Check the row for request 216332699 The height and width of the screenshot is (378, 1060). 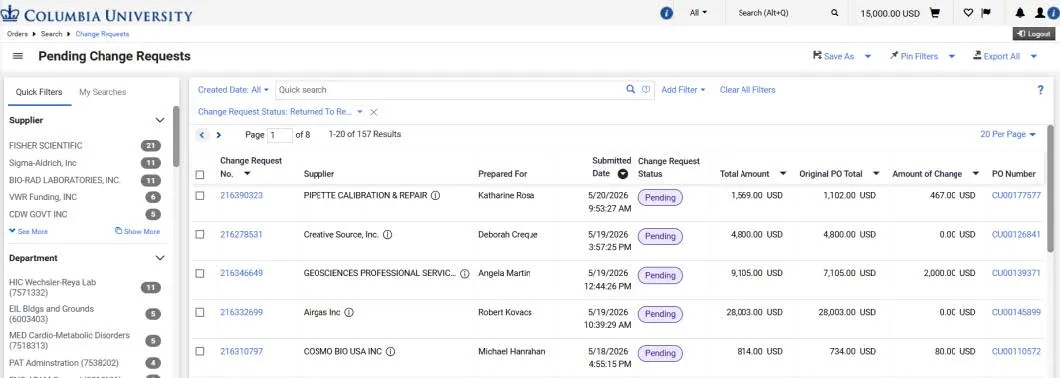tap(199, 312)
